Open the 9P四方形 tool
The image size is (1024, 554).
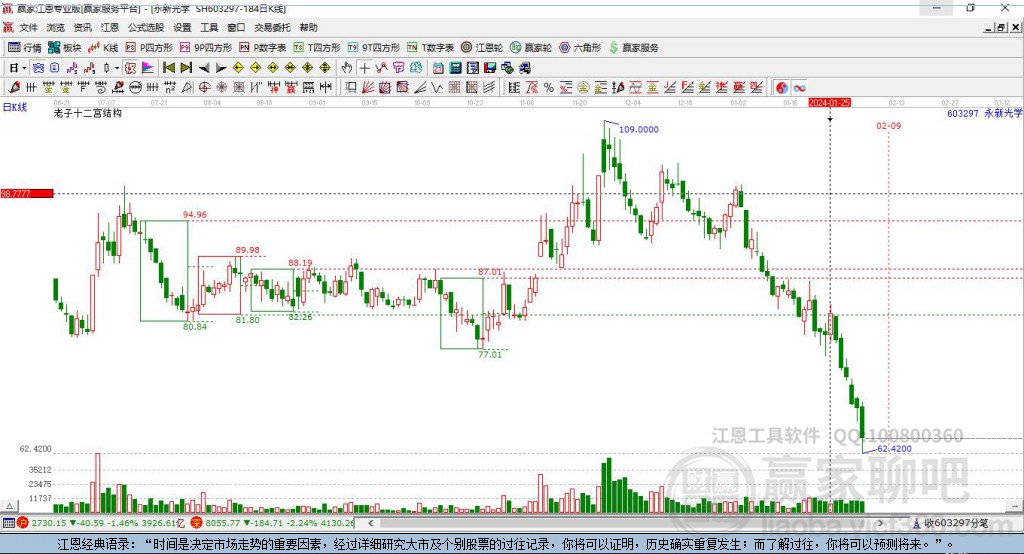point(206,48)
